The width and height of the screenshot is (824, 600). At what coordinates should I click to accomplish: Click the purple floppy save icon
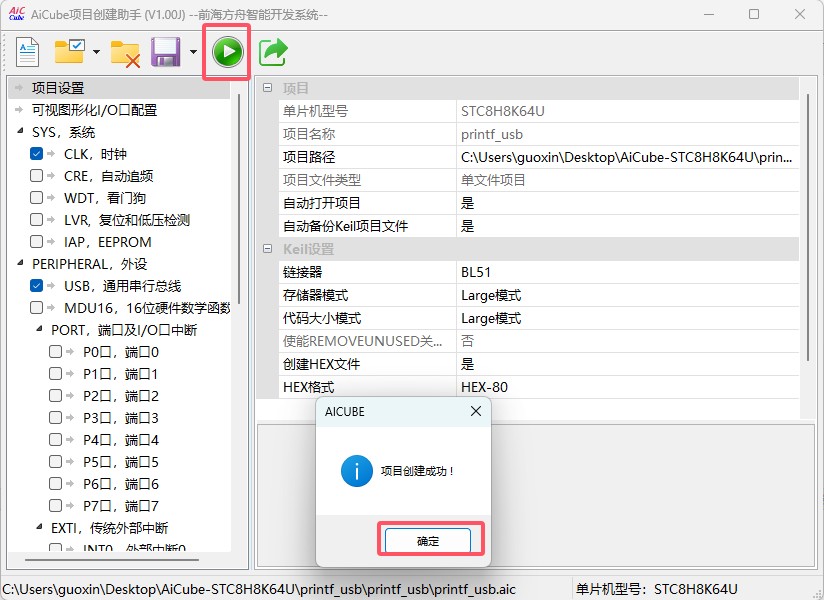click(166, 51)
